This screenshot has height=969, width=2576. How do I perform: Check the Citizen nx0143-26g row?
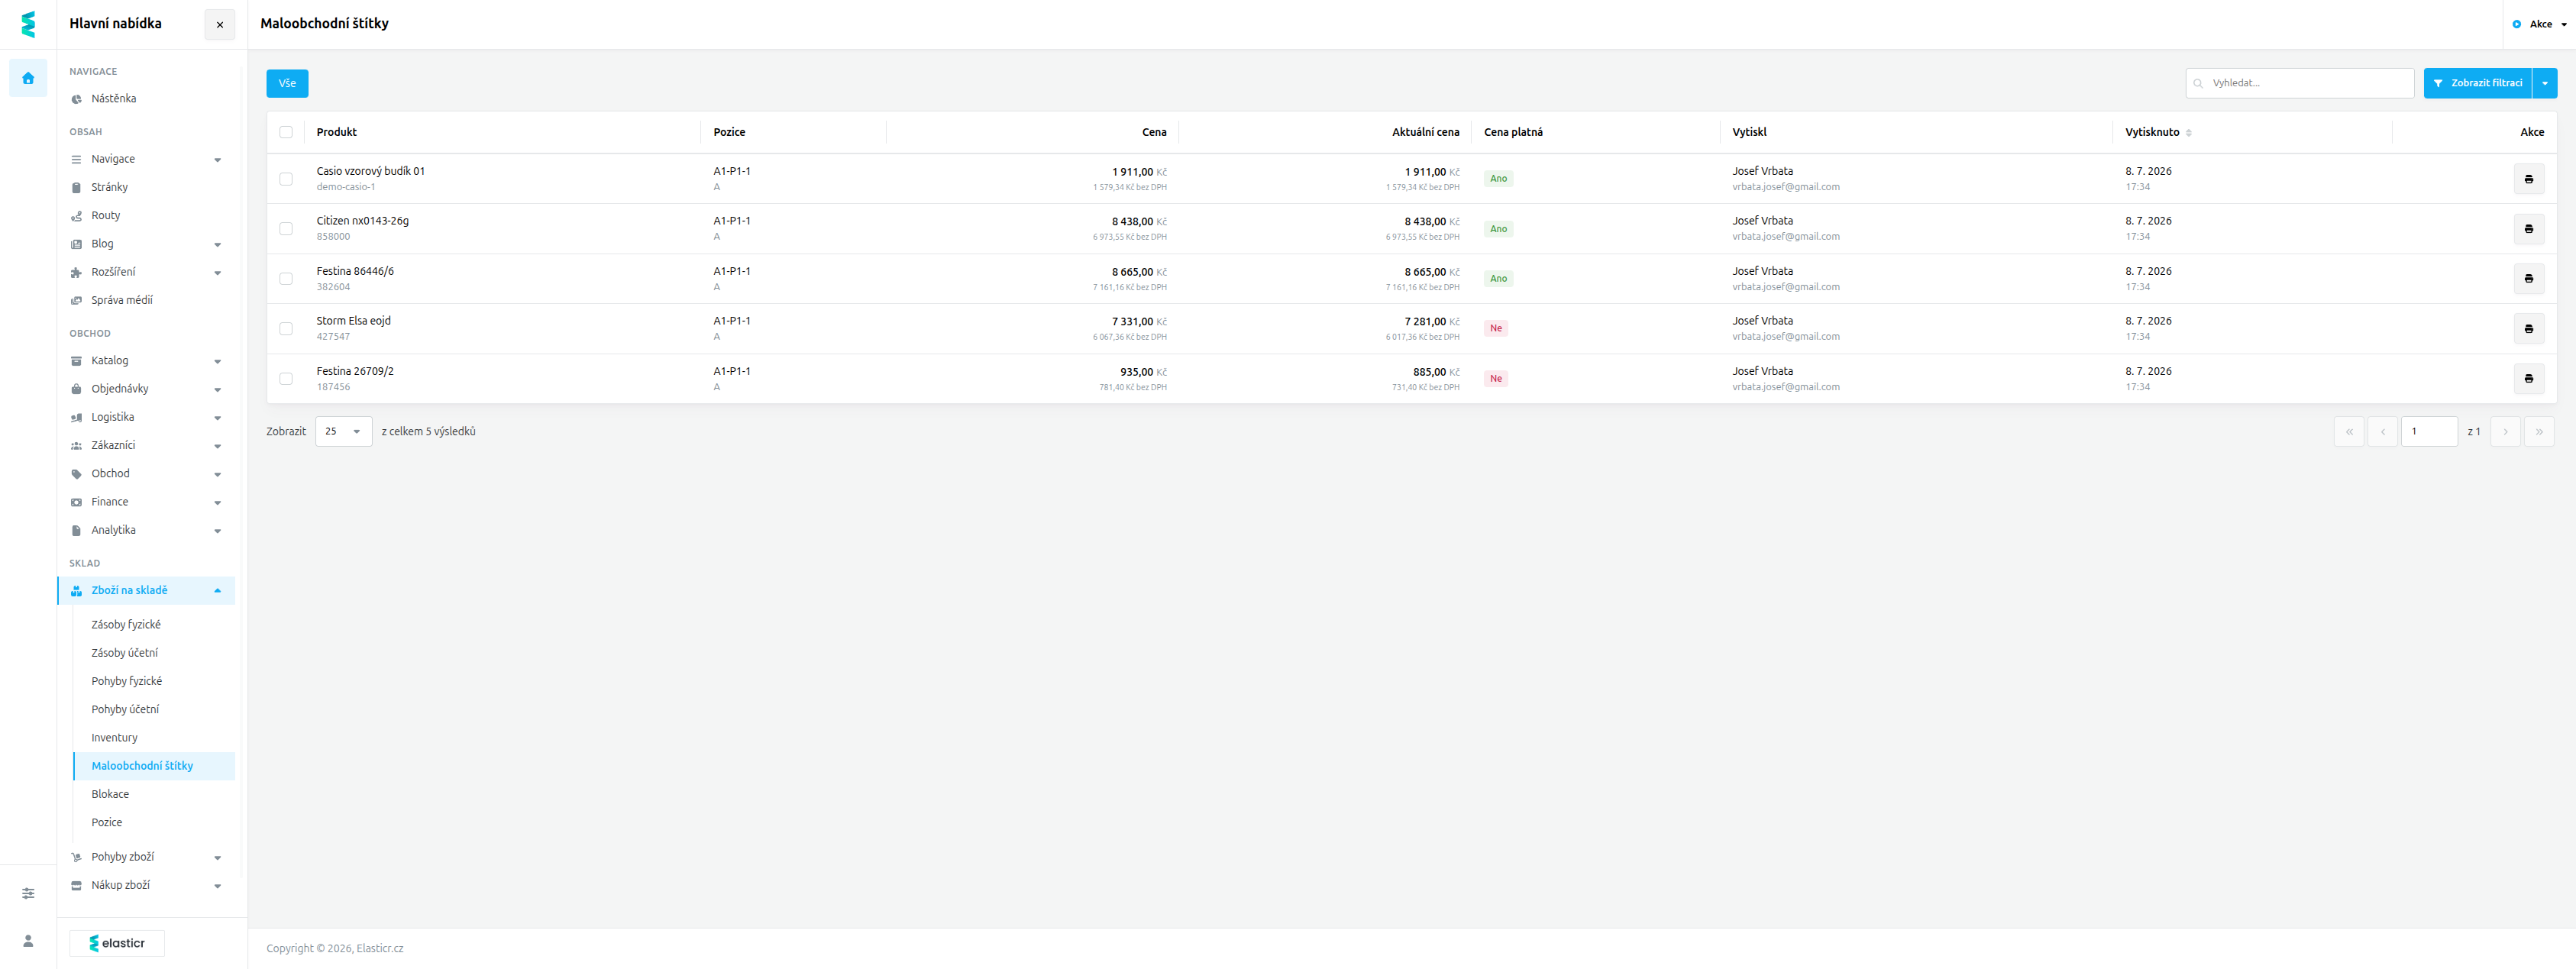tap(286, 229)
